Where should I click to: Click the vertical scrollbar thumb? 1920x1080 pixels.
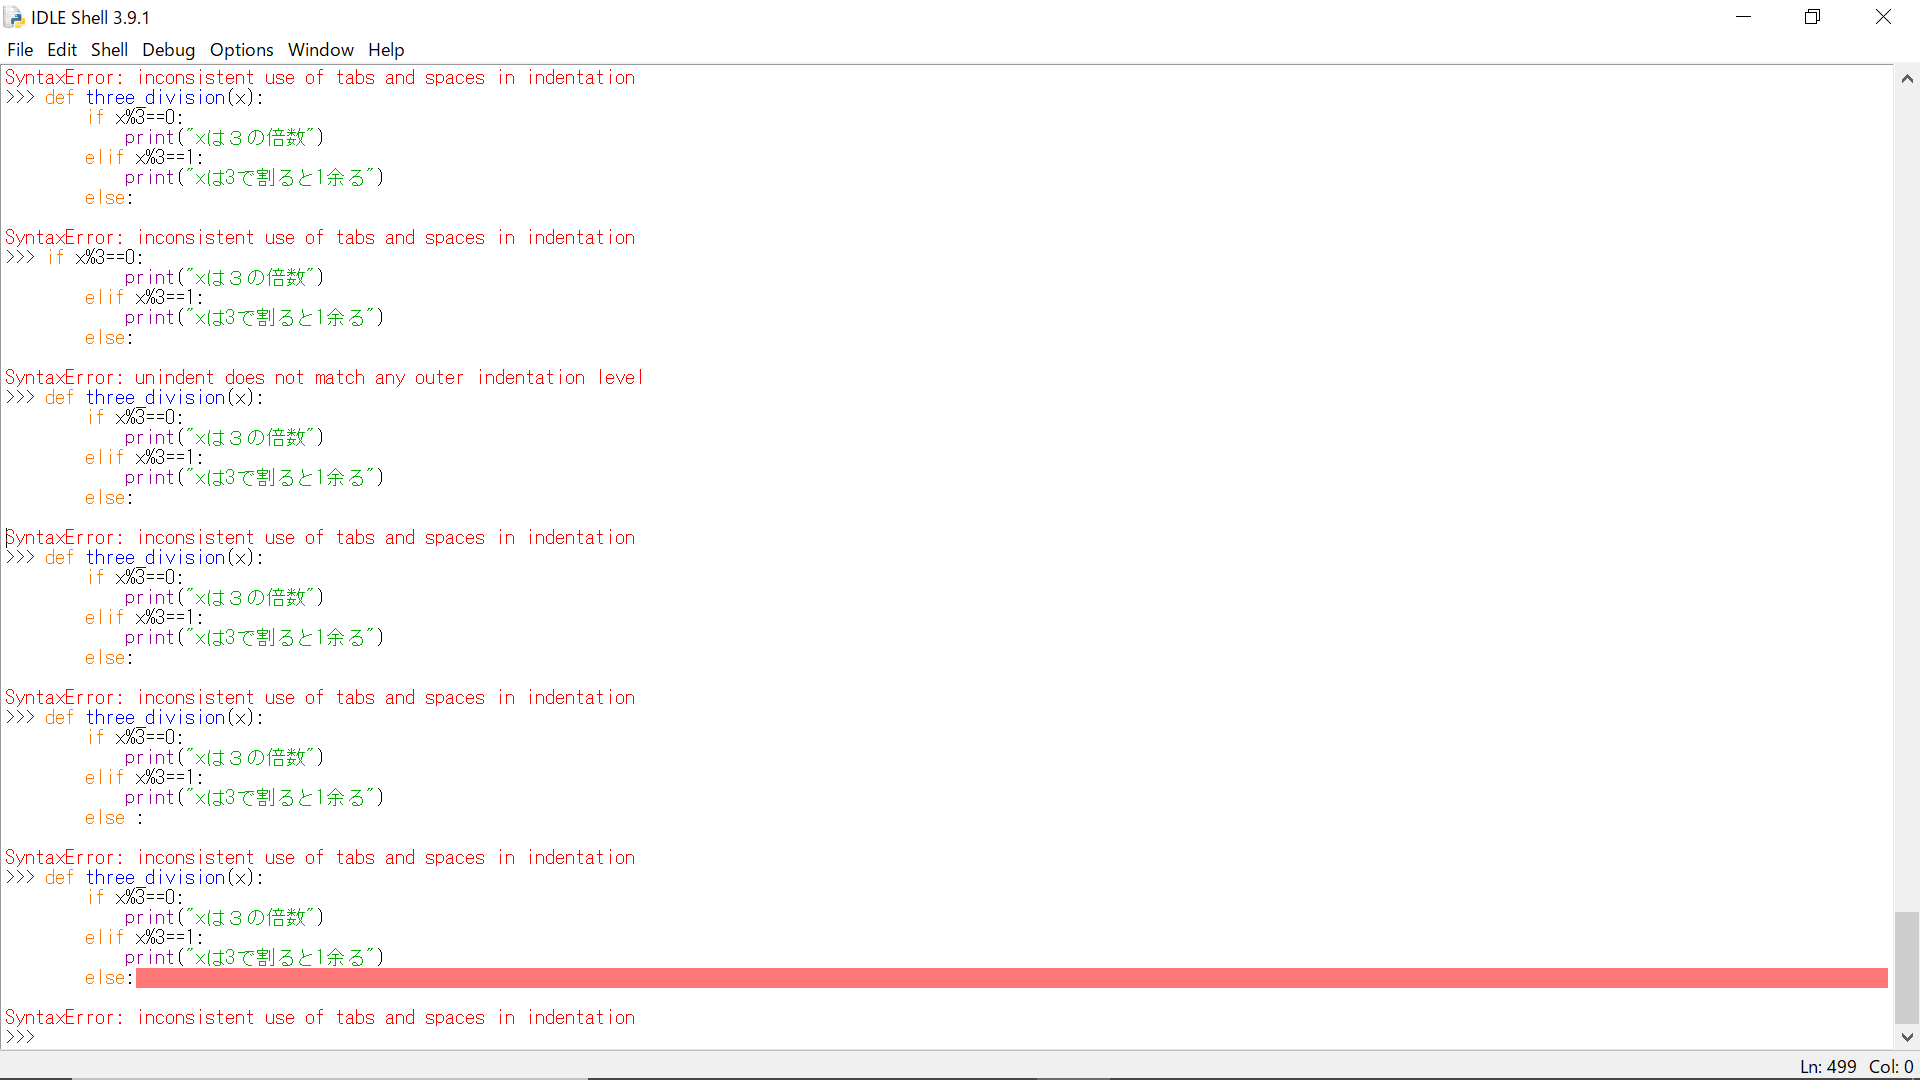pyautogui.click(x=1907, y=967)
